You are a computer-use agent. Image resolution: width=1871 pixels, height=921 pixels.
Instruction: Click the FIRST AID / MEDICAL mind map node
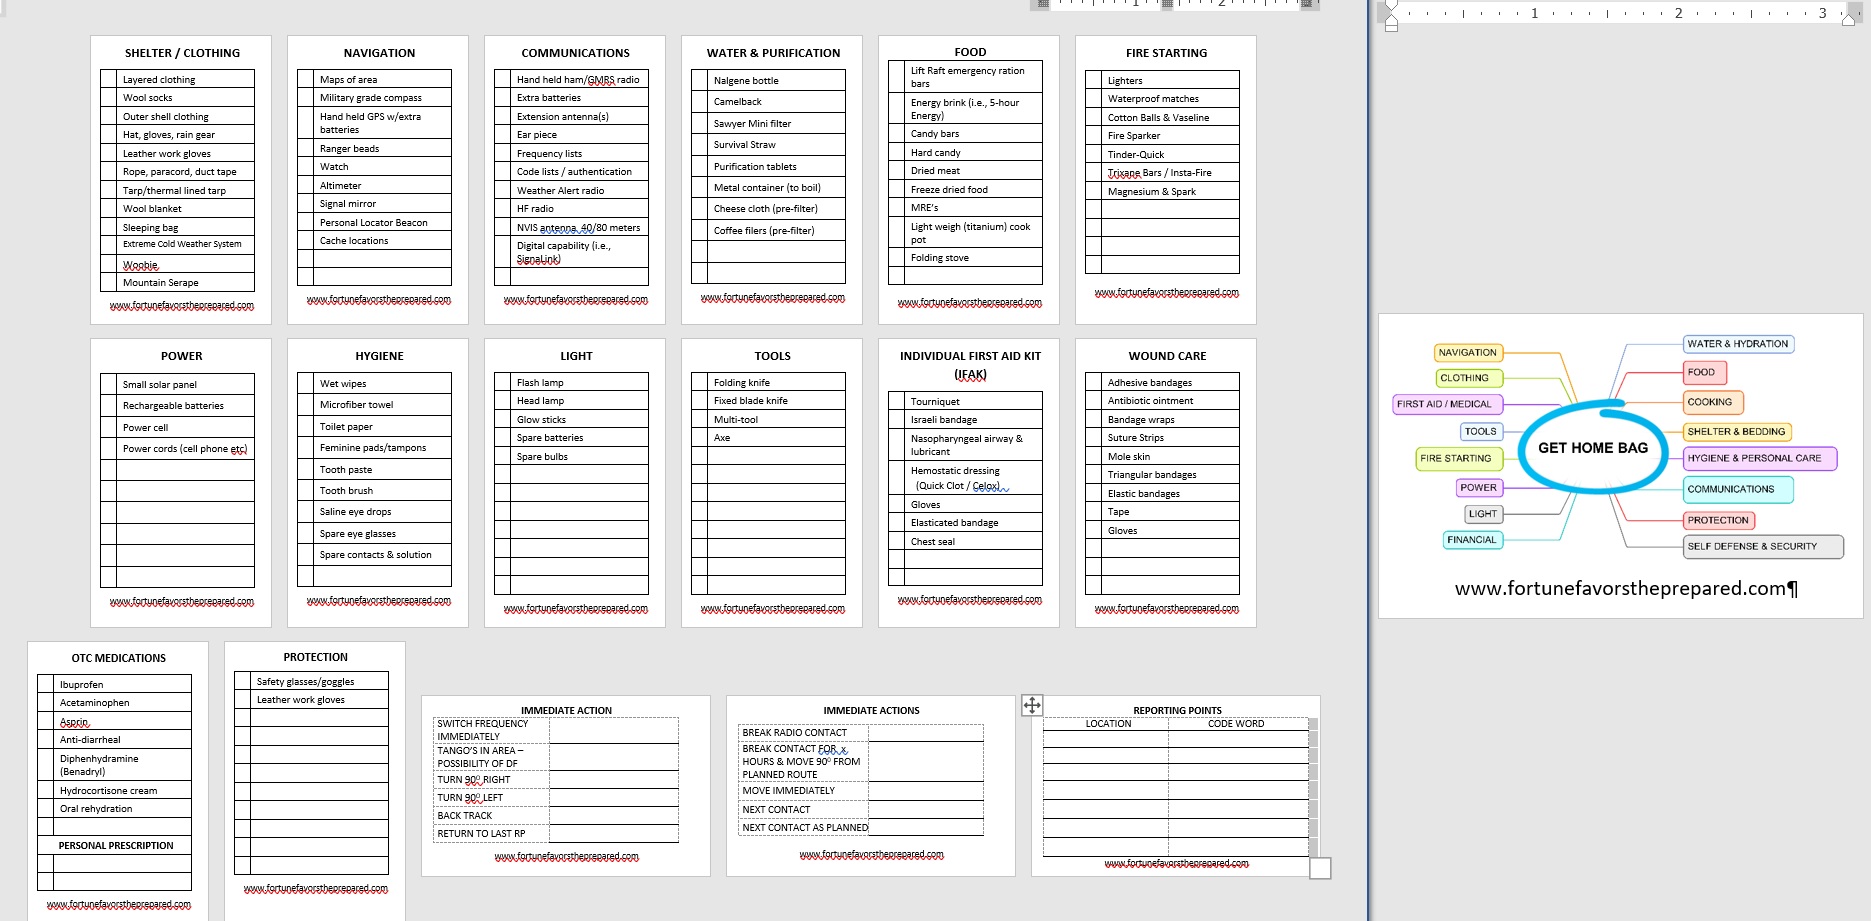[1443, 404]
